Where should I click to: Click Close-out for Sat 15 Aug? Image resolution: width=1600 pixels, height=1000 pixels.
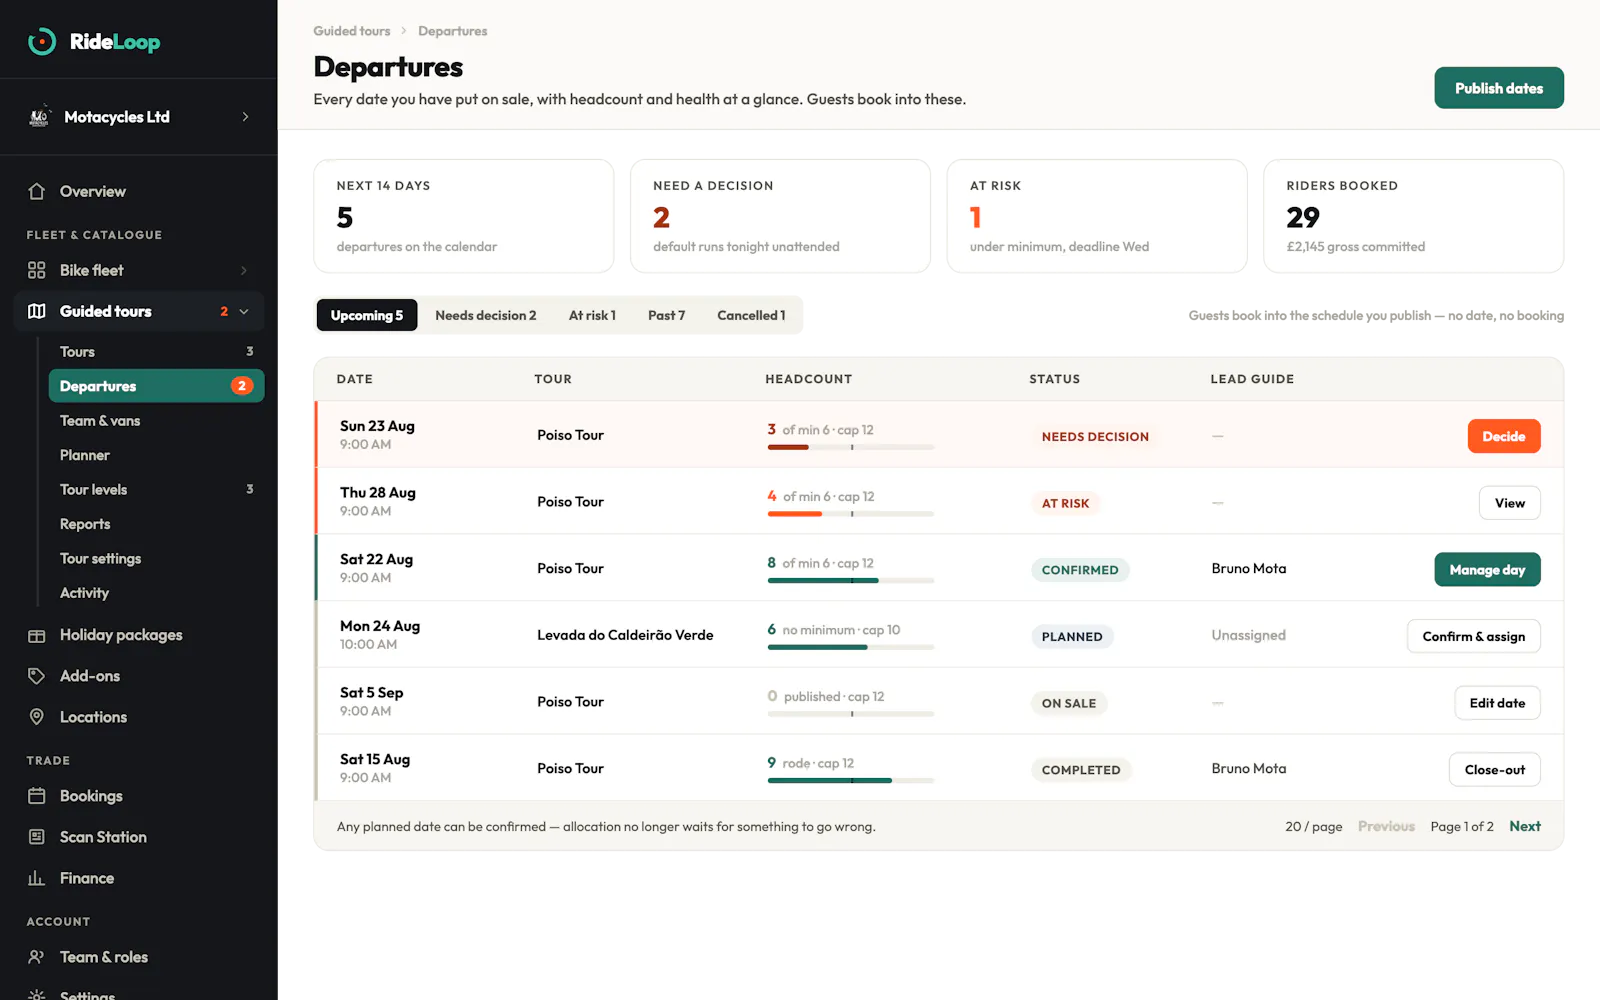click(x=1495, y=770)
